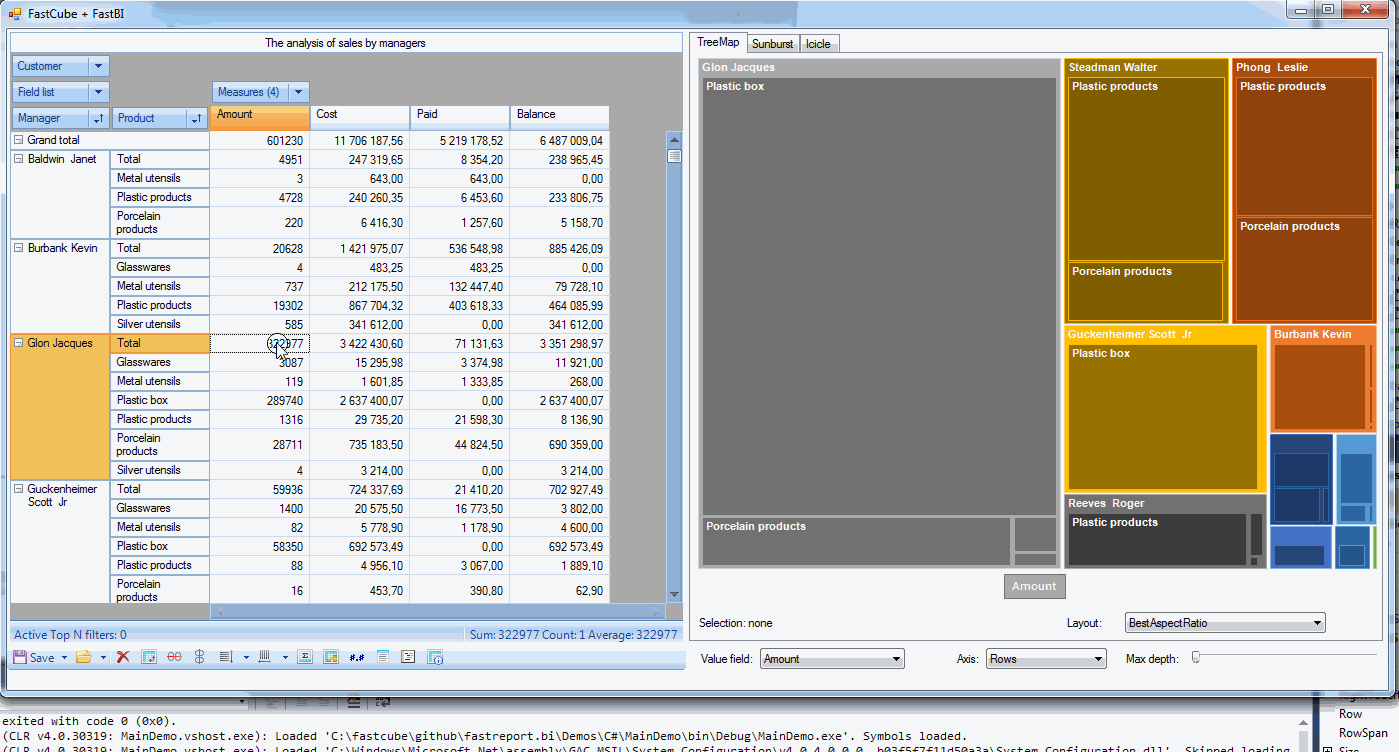Image resolution: width=1399 pixels, height=752 pixels.
Task: Click the sigma totals toolbar icon
Action: 305,657
